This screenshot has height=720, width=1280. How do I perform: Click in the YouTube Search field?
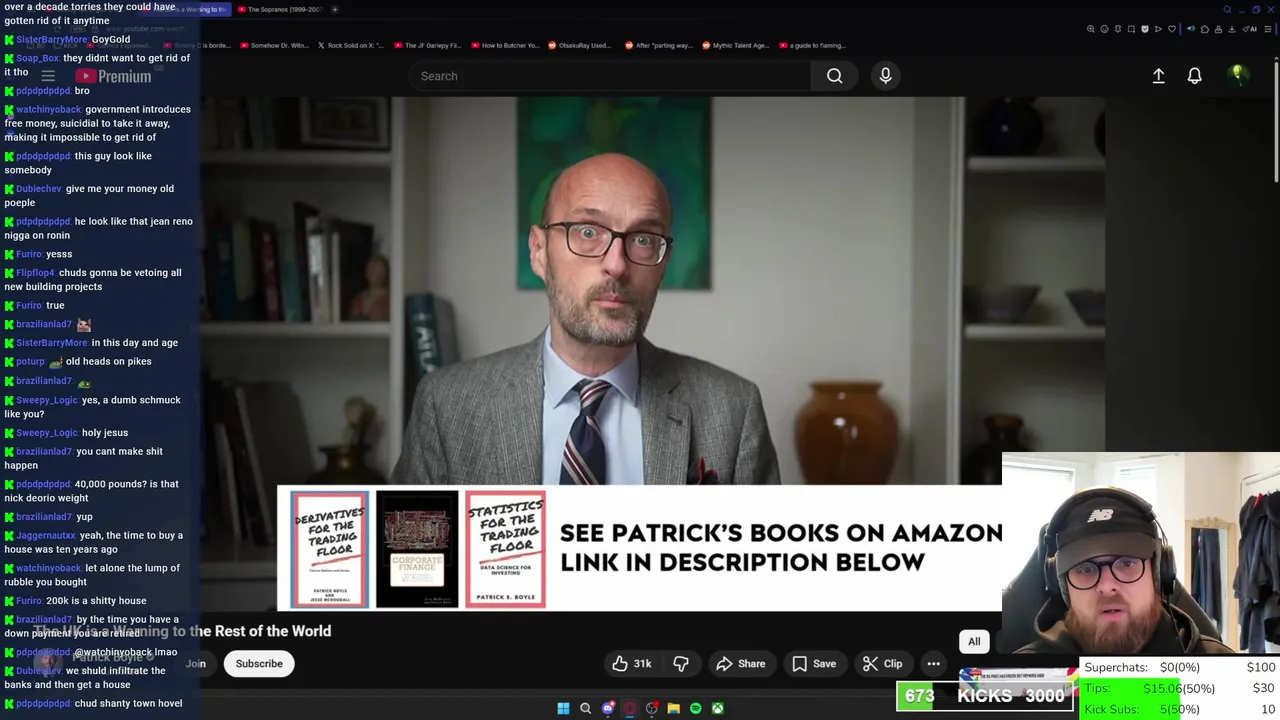point(610,76)
